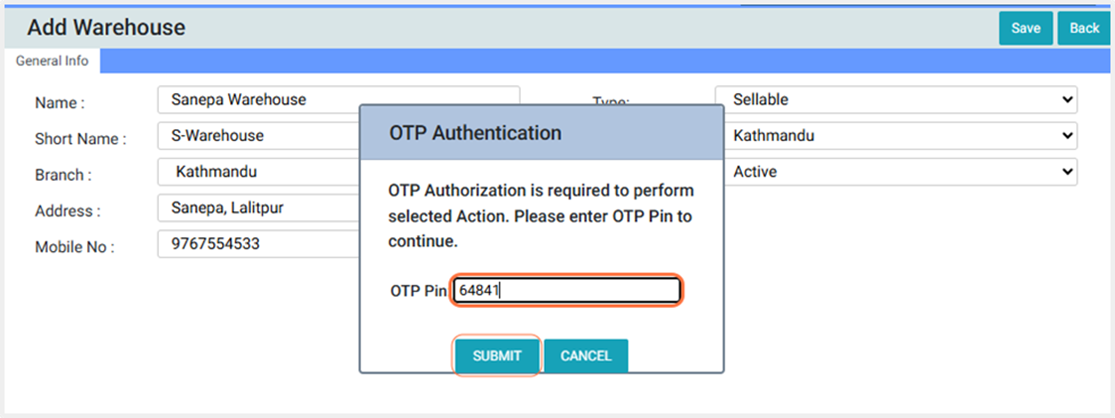Select the Branch text field
1115x418 pixels.
(x=258, y=172)
